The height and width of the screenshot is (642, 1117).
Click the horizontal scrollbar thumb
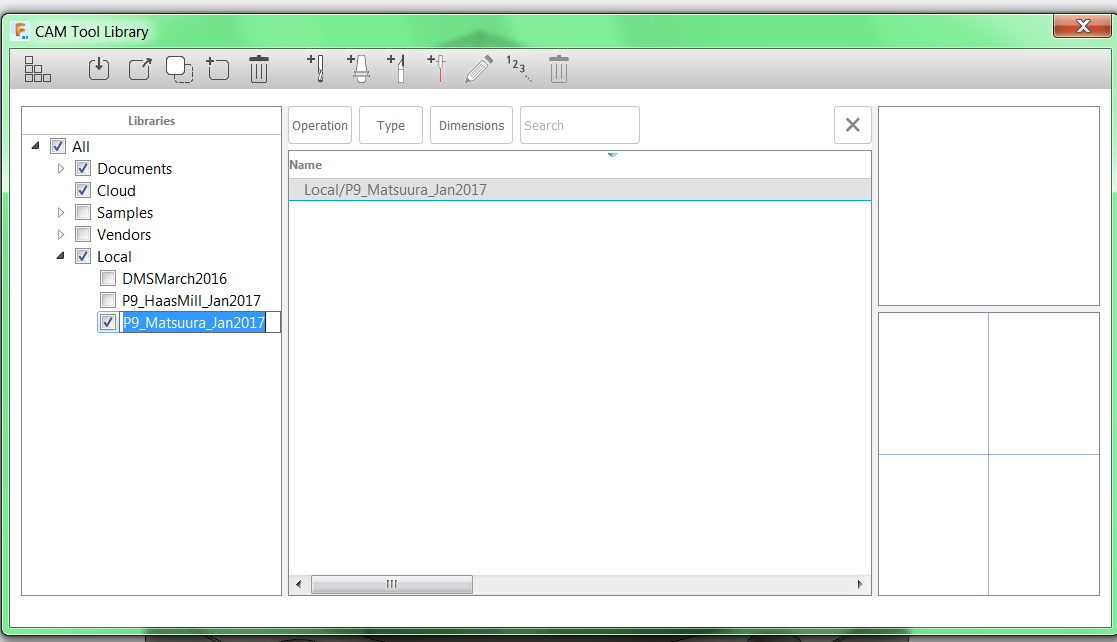(x=392, y=584)
